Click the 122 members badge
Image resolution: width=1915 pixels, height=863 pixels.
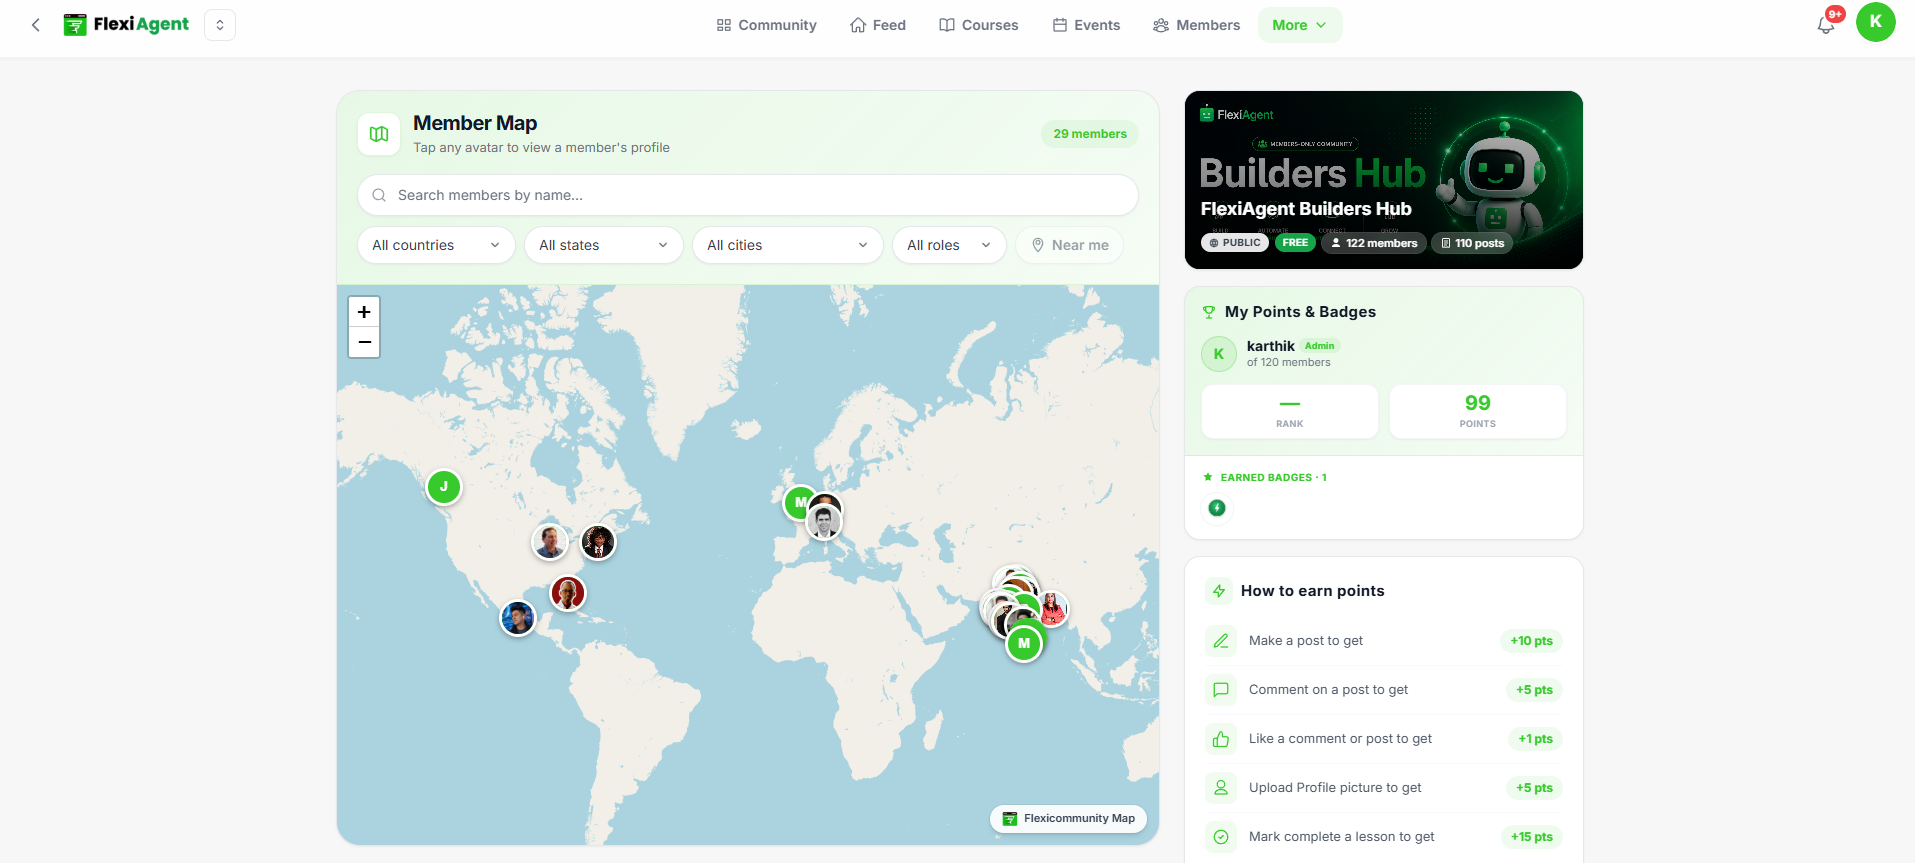[1373, 243]
